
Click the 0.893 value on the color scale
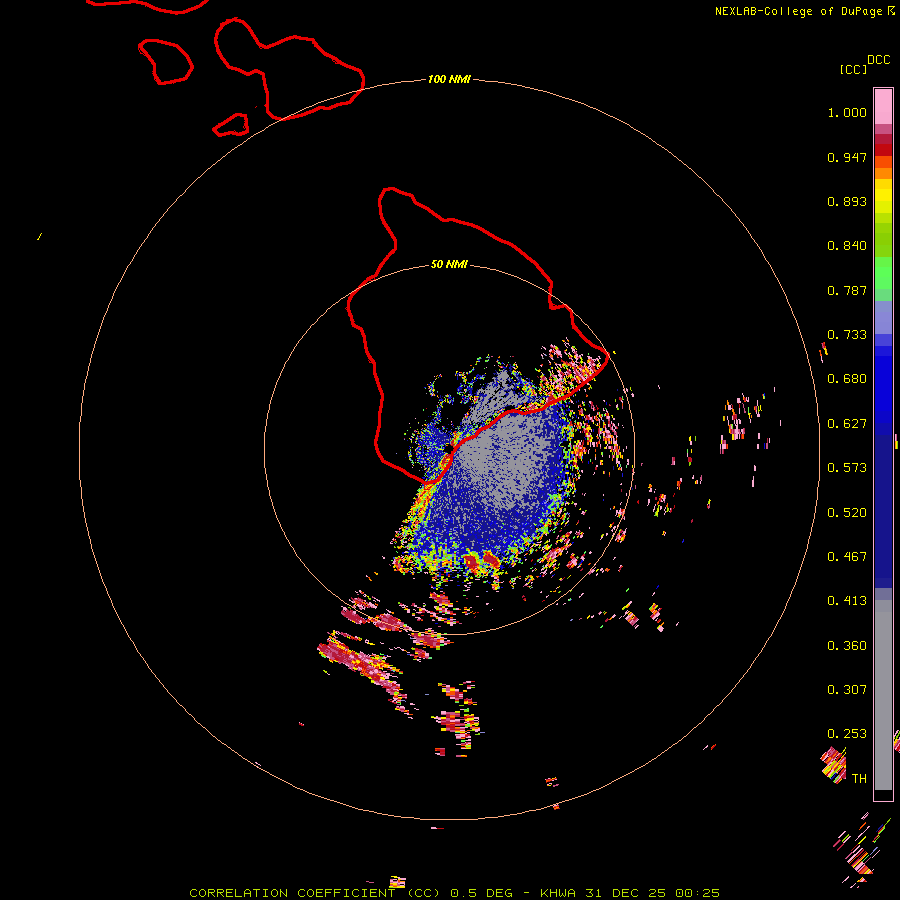click(847, 201)
